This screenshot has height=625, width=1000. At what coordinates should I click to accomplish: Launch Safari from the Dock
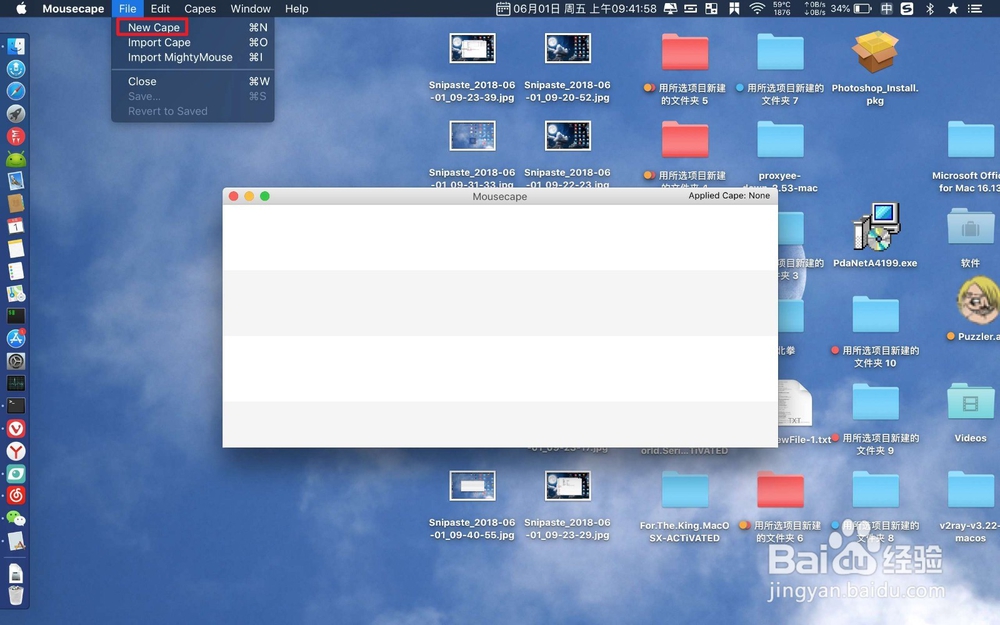(x=16, y=91)
